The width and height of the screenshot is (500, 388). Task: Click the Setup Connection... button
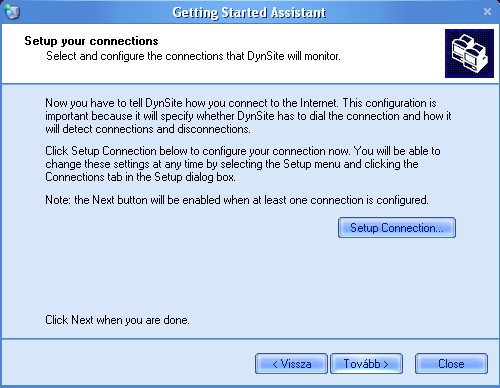pyautogui.click(x=397, y=228)
